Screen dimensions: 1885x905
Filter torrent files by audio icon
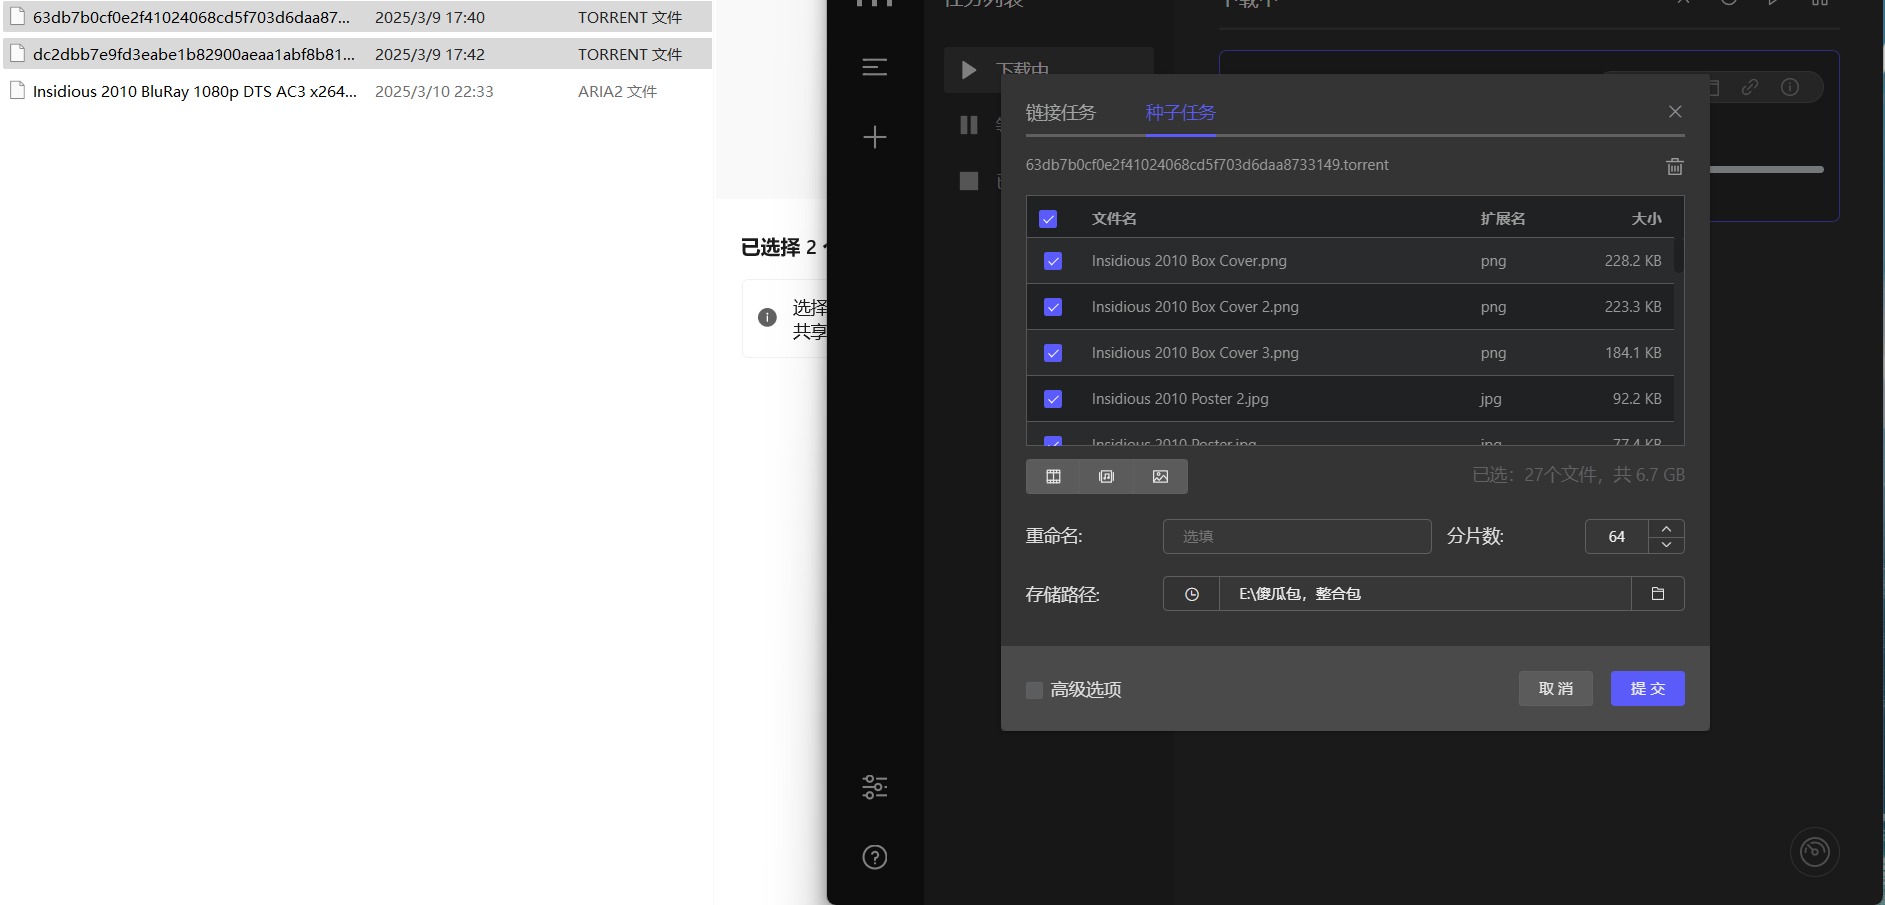coord(1106,476)
